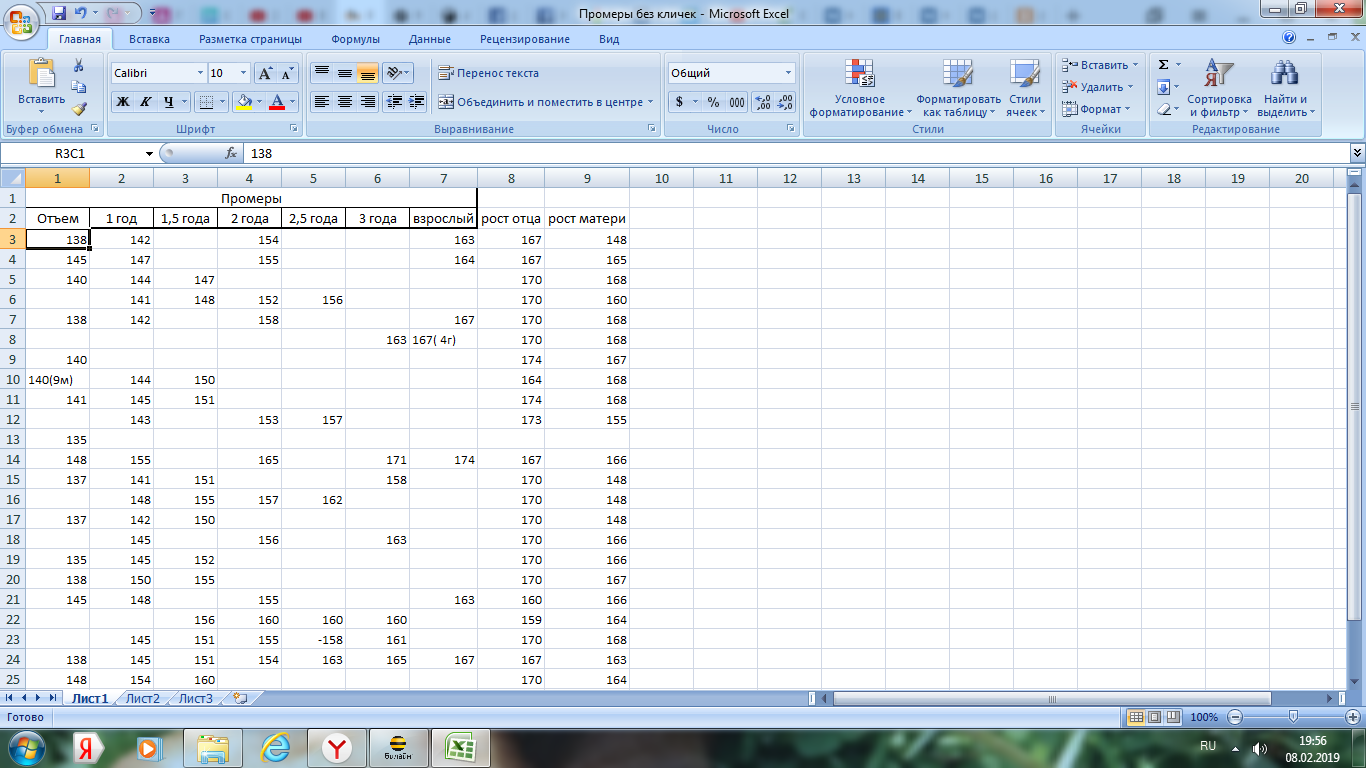Open Yandex Browser from taskbar

point(337,747)
